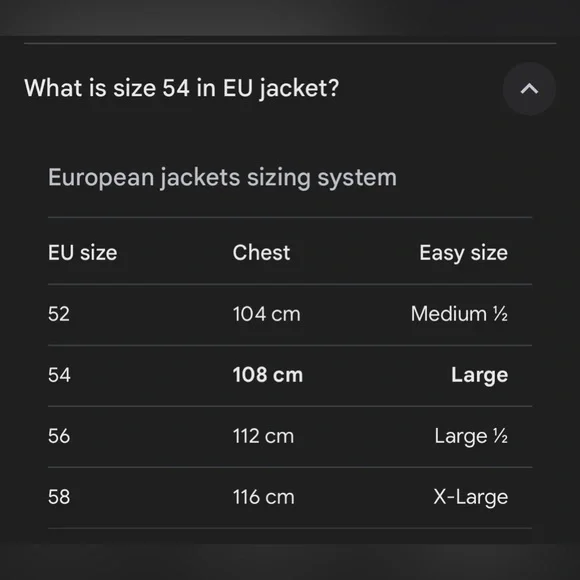
Task: Click the '112 cm' chest cell
Action: (x=263, y=436)
